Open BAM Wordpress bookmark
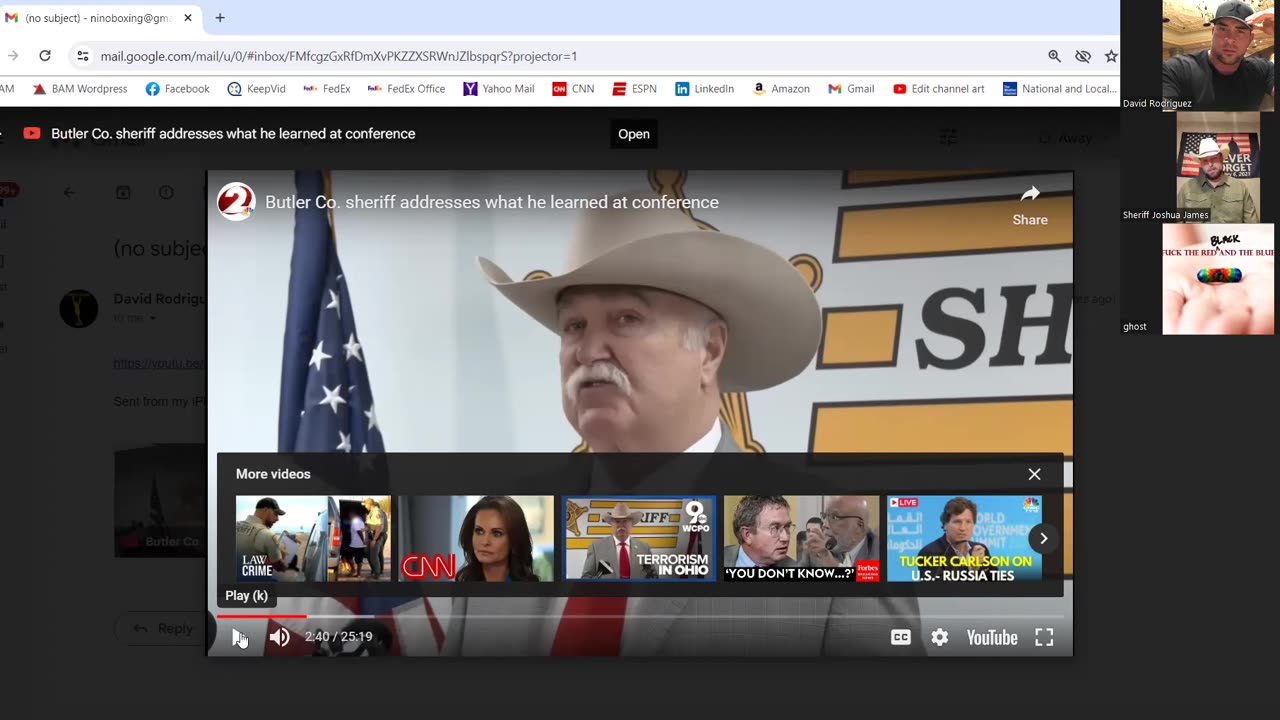Viewport: 1280px width, 720px height. click(x=80, y=89)
